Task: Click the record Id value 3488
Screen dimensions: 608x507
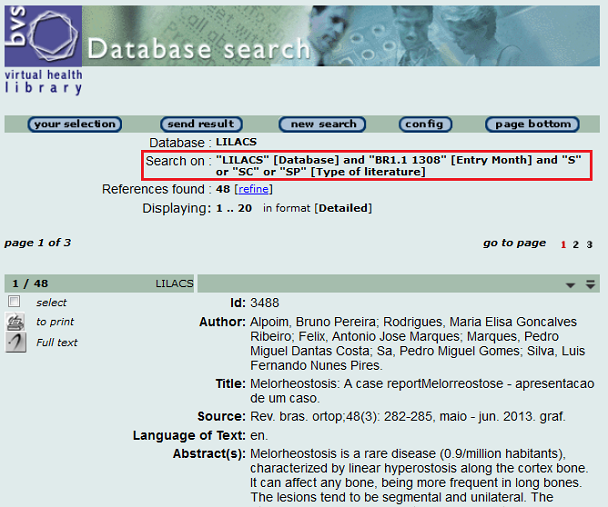Action: 265,303
